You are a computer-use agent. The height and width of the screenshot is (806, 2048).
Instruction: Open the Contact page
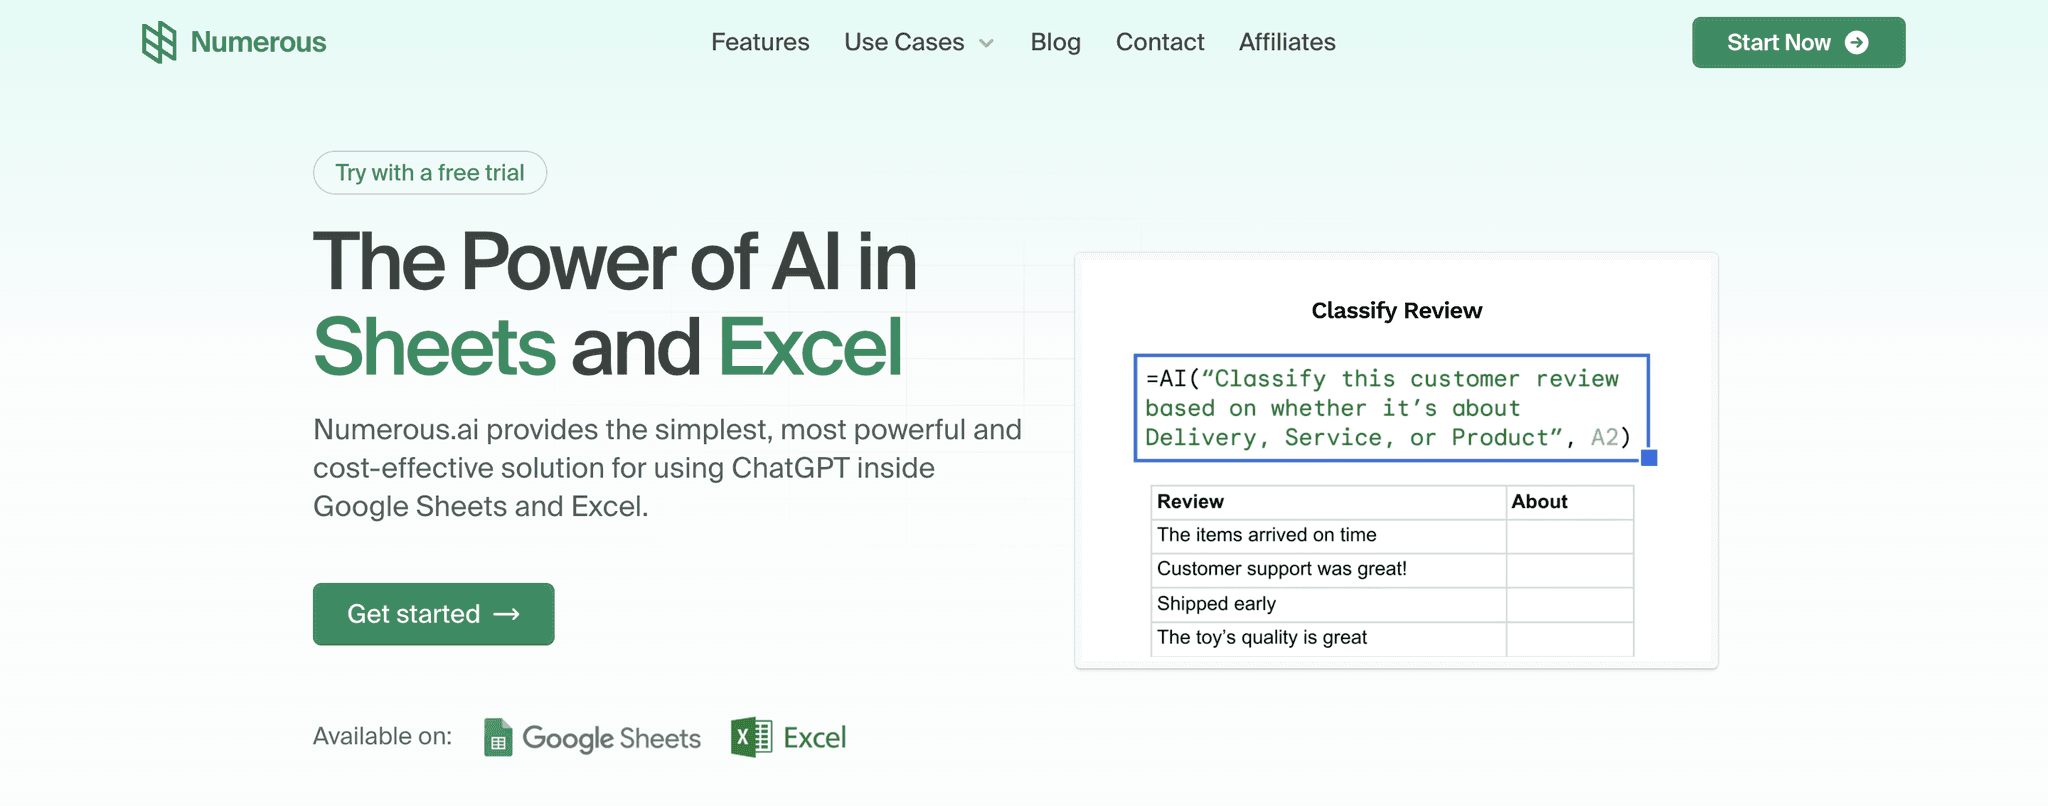click(1160, 42)
